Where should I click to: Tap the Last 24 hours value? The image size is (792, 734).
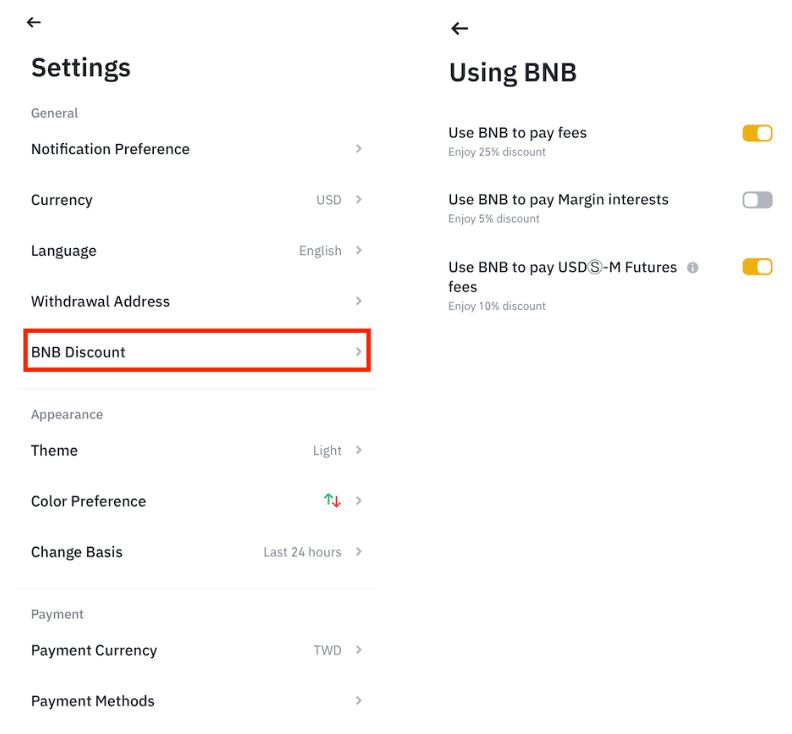(x=302, y=552)
